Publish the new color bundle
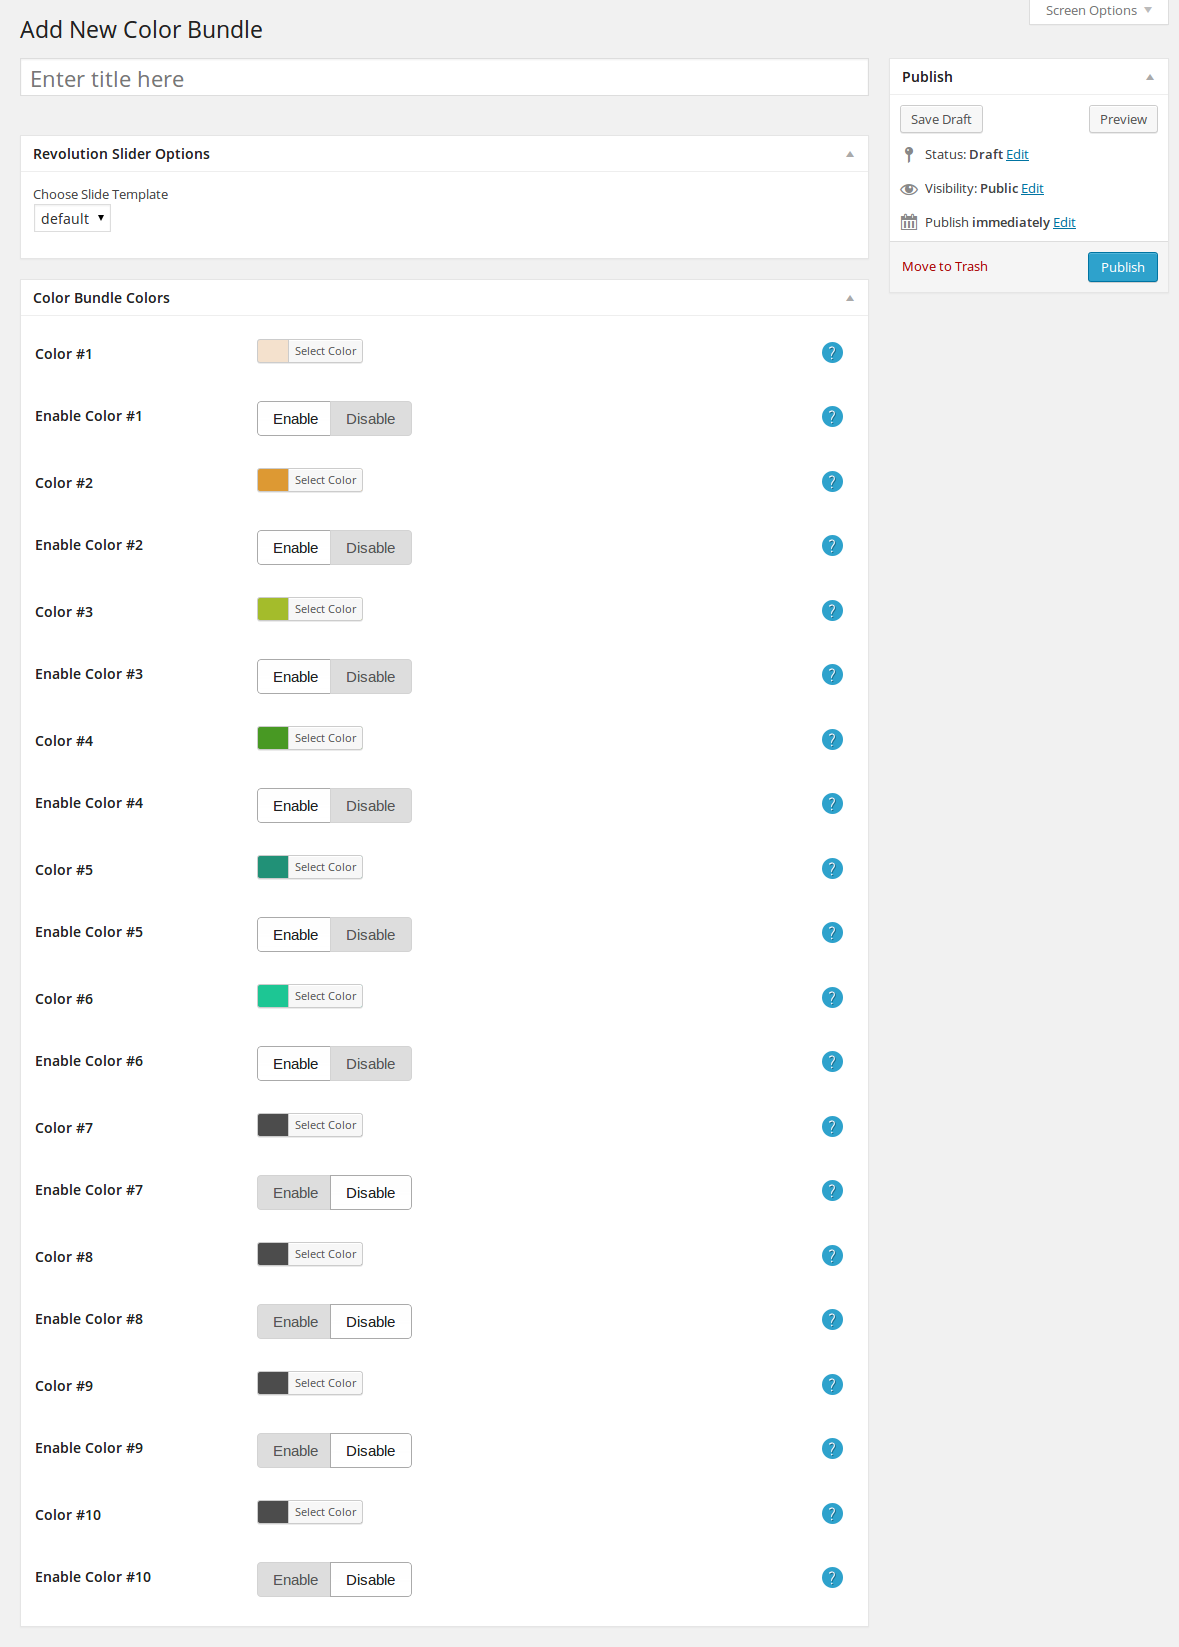Viewport: 1179px width, 1647px height. 1122,267
